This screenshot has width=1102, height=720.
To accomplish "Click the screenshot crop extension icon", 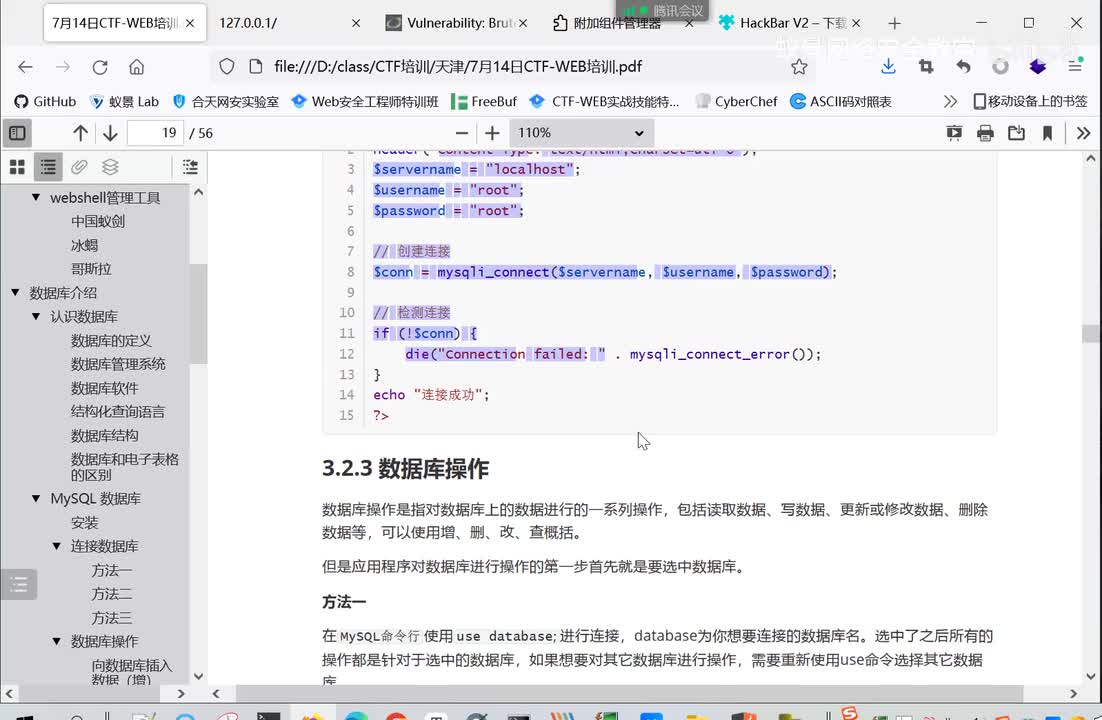I will pyautogui.click(x=926, y=67).
